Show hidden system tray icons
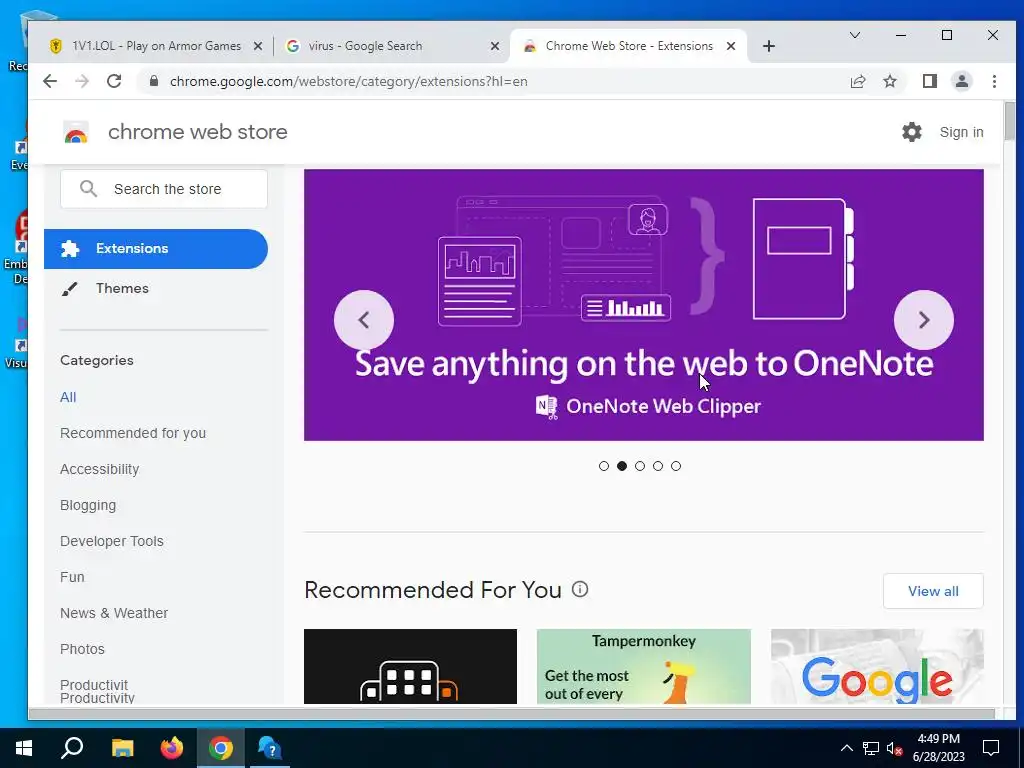Viewport: 1024px width, 768px height. [x=846, y=748]
